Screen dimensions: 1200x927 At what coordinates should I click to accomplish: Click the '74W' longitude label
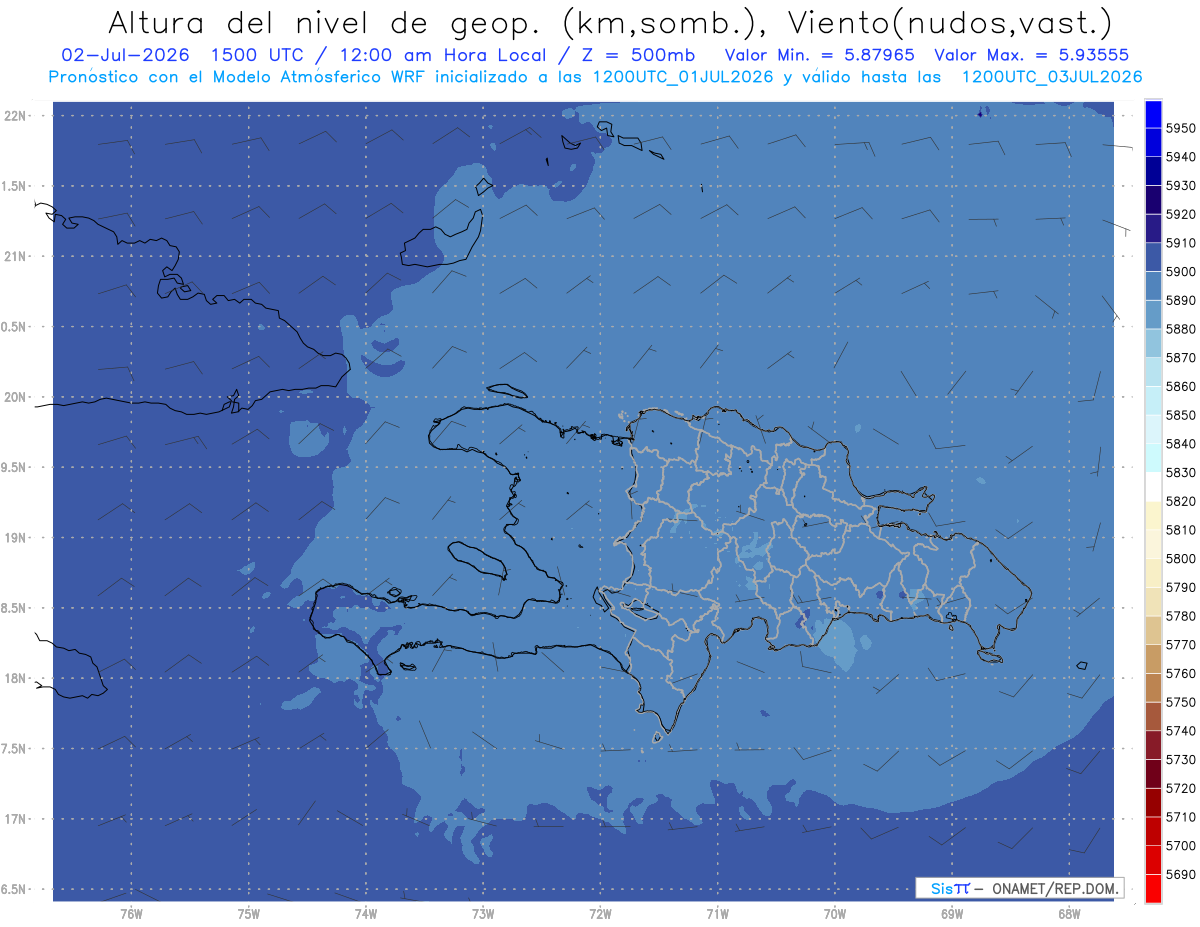click(x=366, y=914)
